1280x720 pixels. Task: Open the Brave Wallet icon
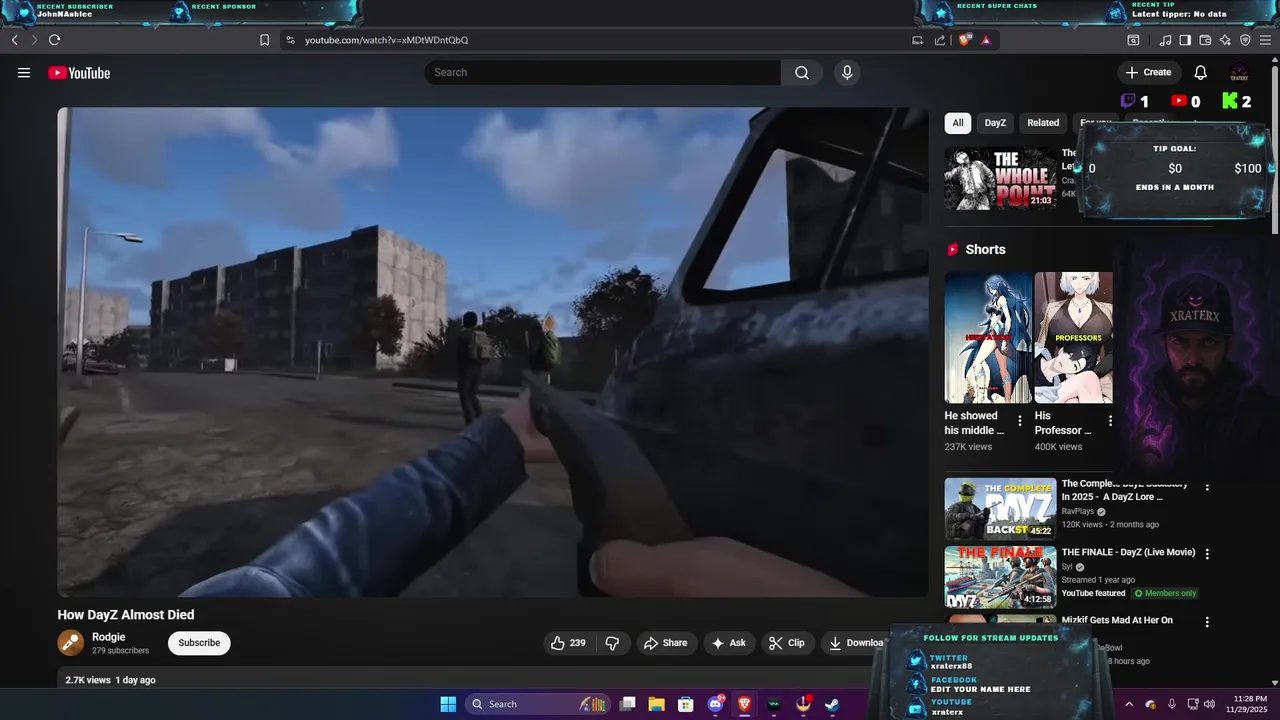tap(1205, 40)
